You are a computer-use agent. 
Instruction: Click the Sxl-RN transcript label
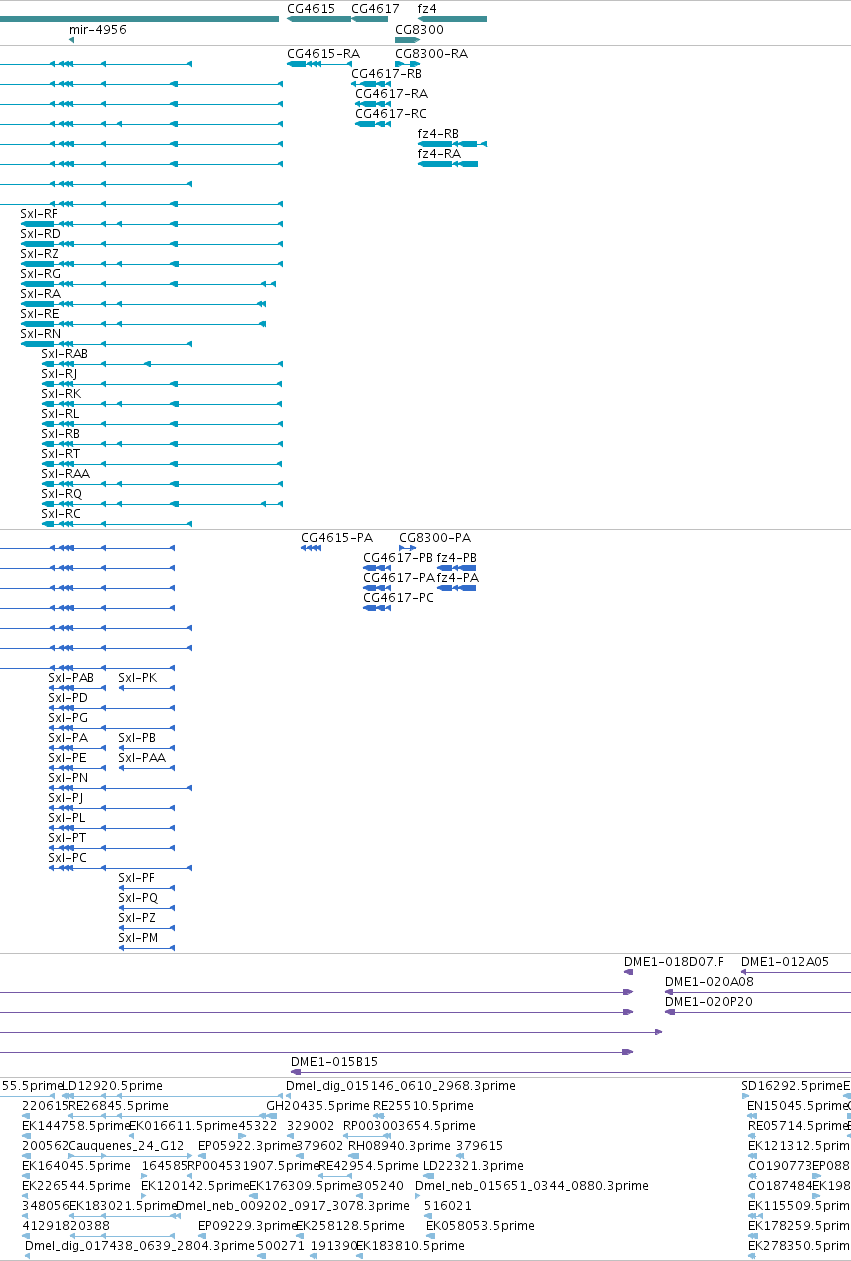click(x=40, y=334)
